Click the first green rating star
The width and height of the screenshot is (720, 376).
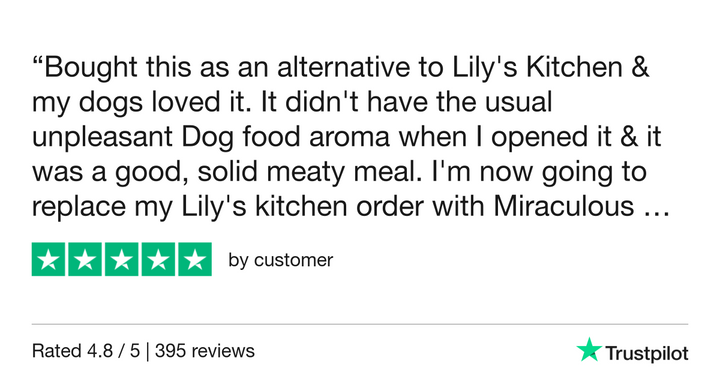coord(48,259)
